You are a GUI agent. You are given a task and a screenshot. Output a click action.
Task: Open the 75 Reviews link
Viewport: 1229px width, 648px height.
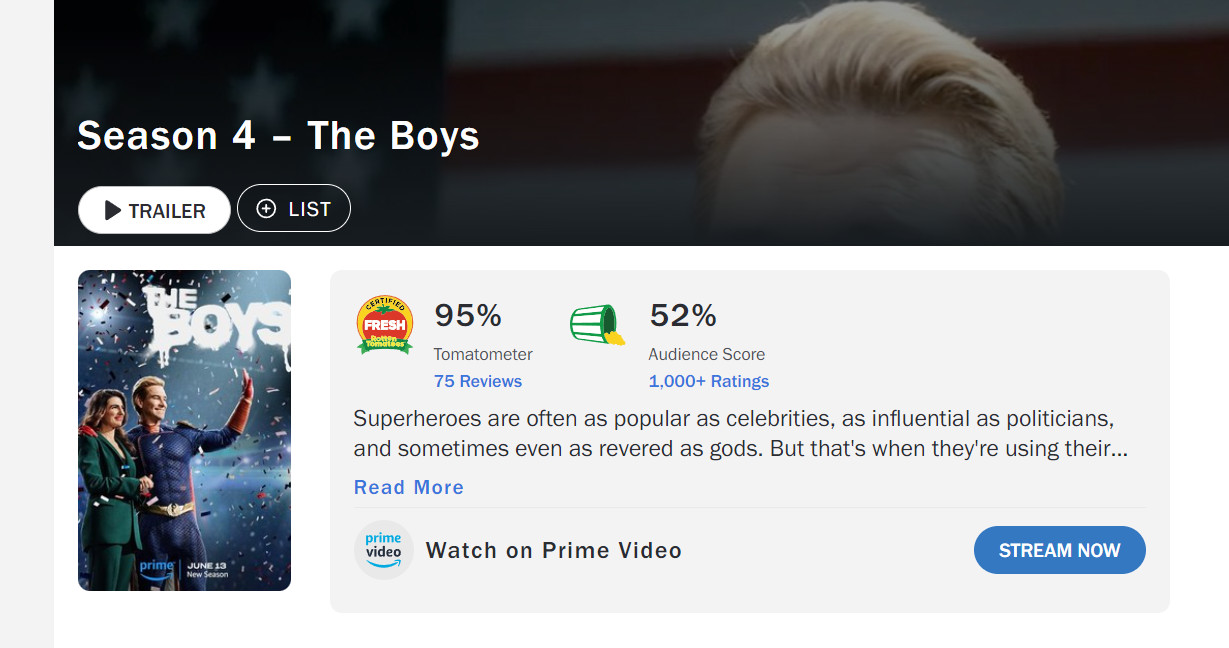(478, 381)
